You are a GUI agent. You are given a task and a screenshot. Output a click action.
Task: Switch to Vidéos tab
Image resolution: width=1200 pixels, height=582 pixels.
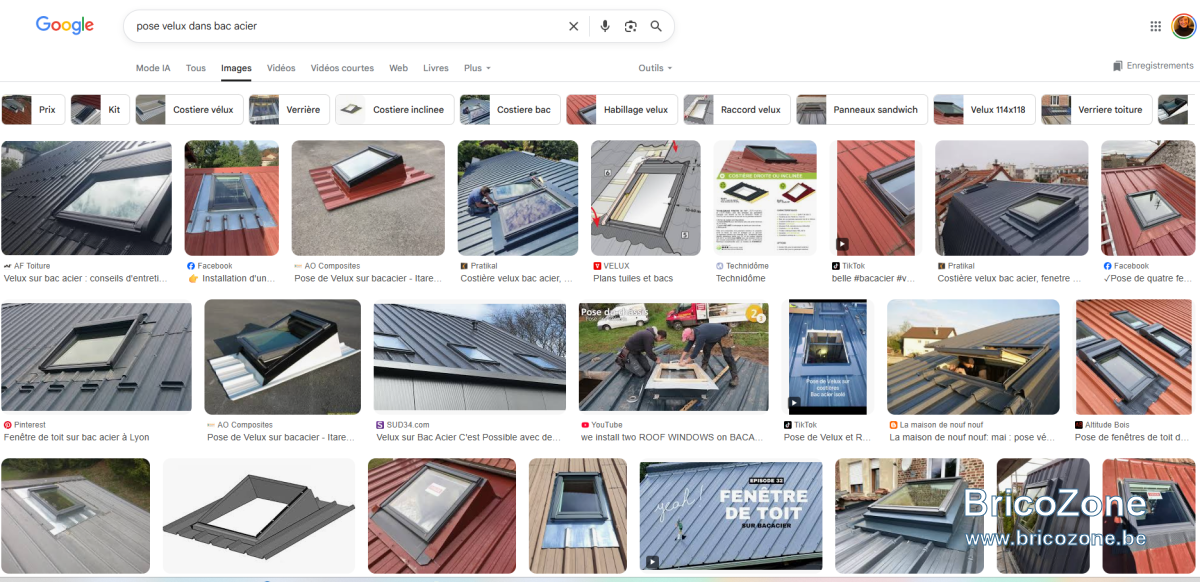281,68
